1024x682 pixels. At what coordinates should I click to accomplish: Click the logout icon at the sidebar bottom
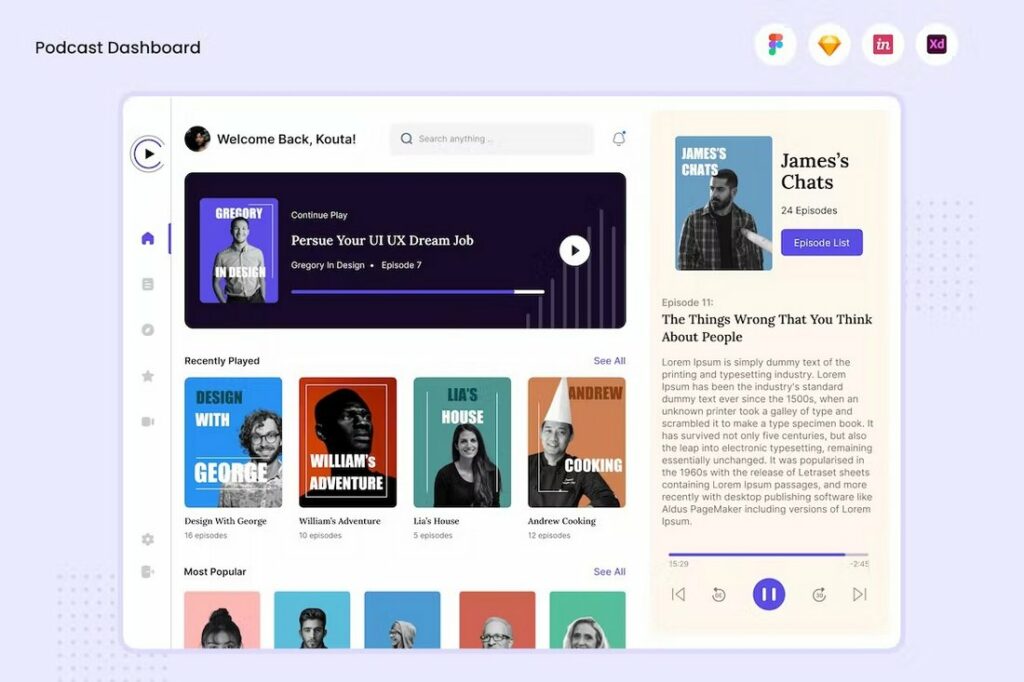pyautogui.click(x=147, y=572)
